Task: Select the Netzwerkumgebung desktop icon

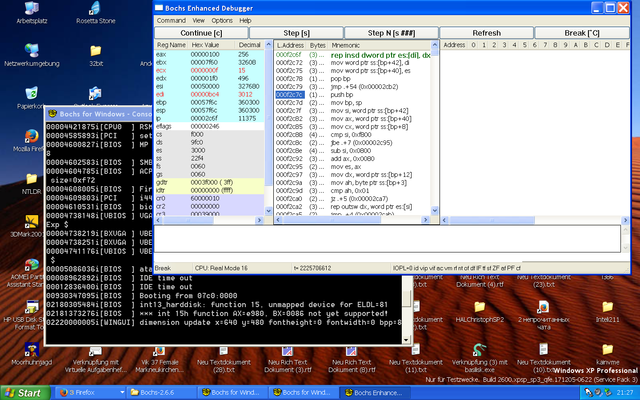Action: [x=31, y=55]
